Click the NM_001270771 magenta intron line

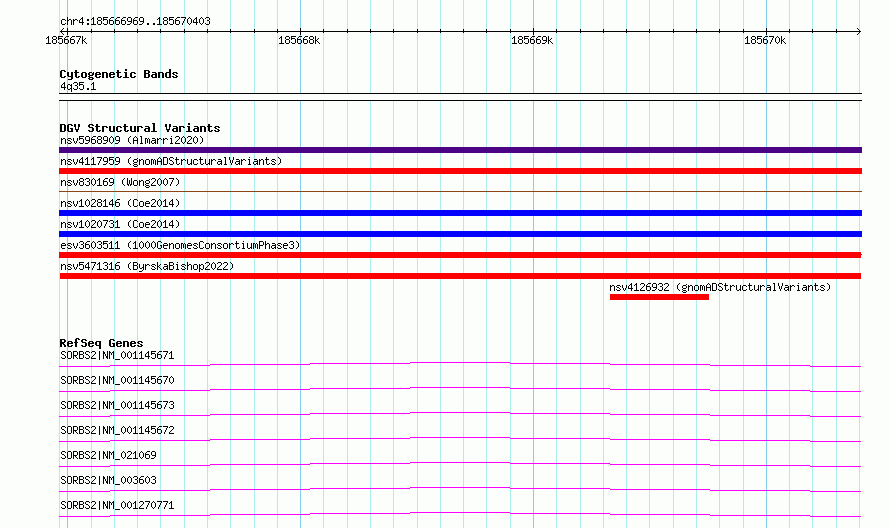[x=460, y=513]
